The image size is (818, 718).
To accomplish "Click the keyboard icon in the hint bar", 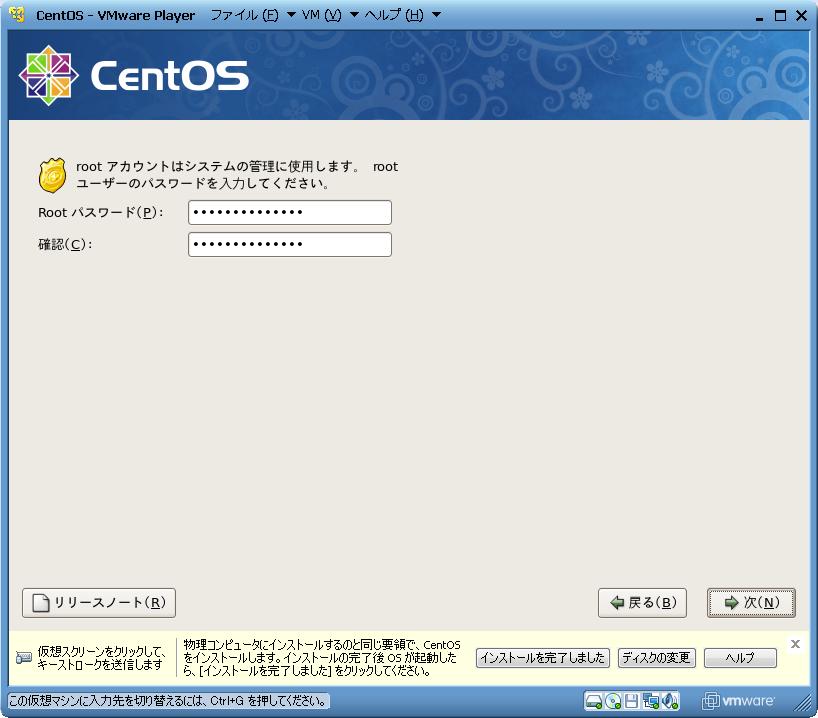I will pos(24,658).
